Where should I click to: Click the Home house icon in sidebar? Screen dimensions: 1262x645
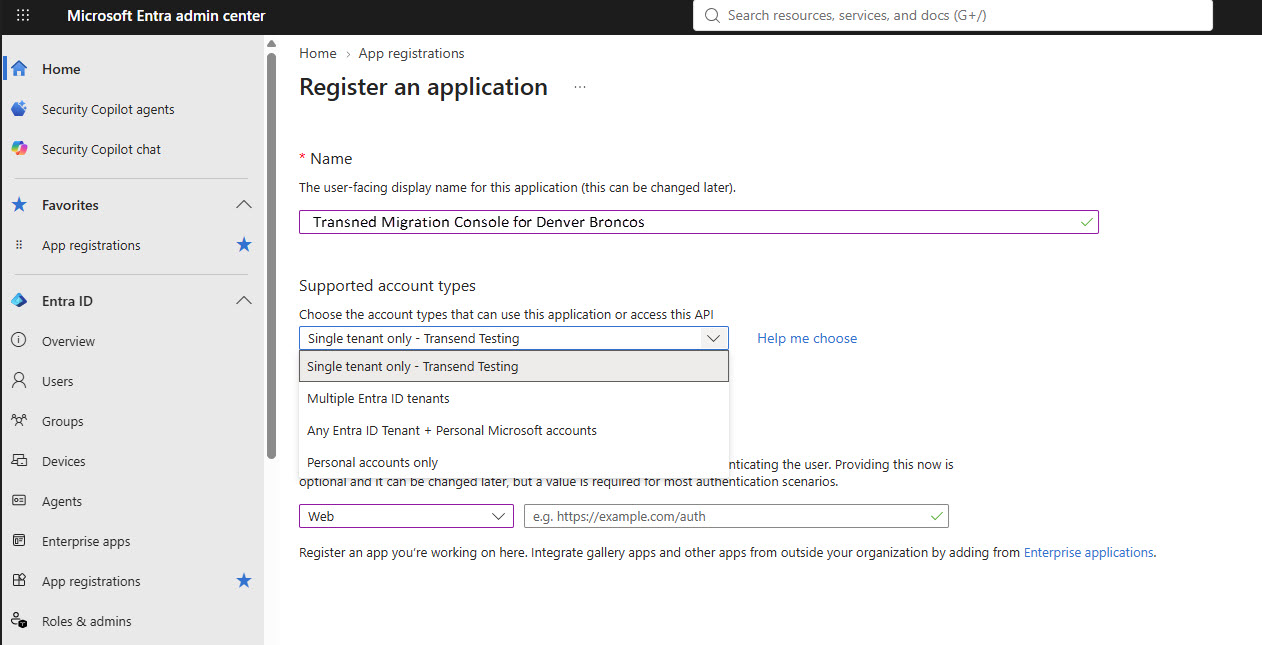pyautogui.click(x=19, y=69)
